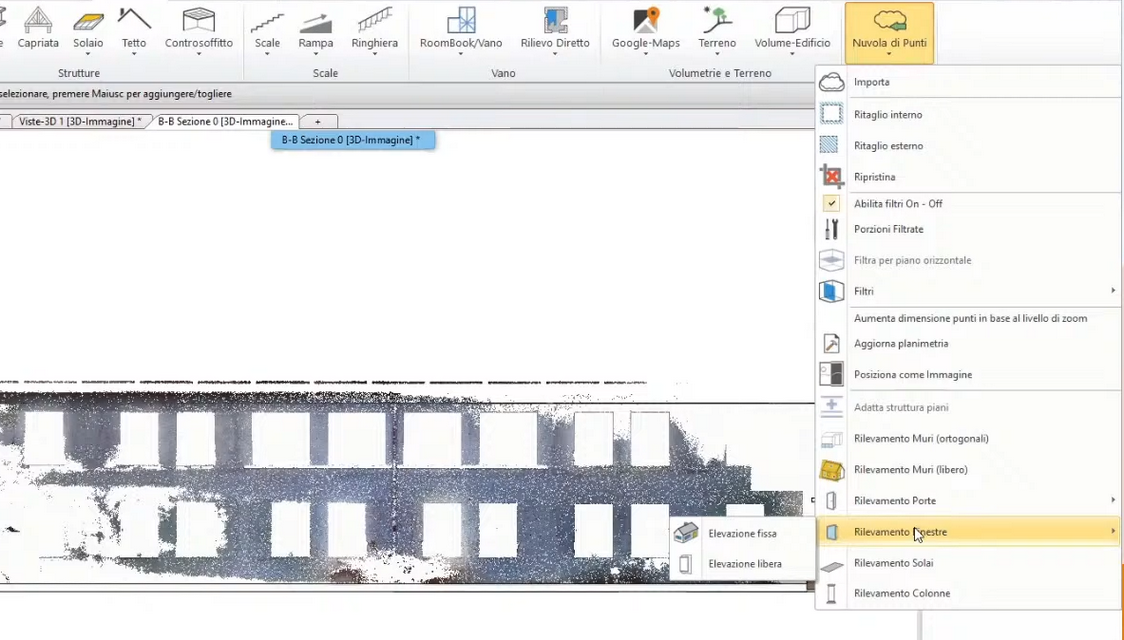Viewport: 1124px width, 640px height.
Task: Click the Ripristina crop reset icon
Action: pyautogui.click(x=832, y=176)
